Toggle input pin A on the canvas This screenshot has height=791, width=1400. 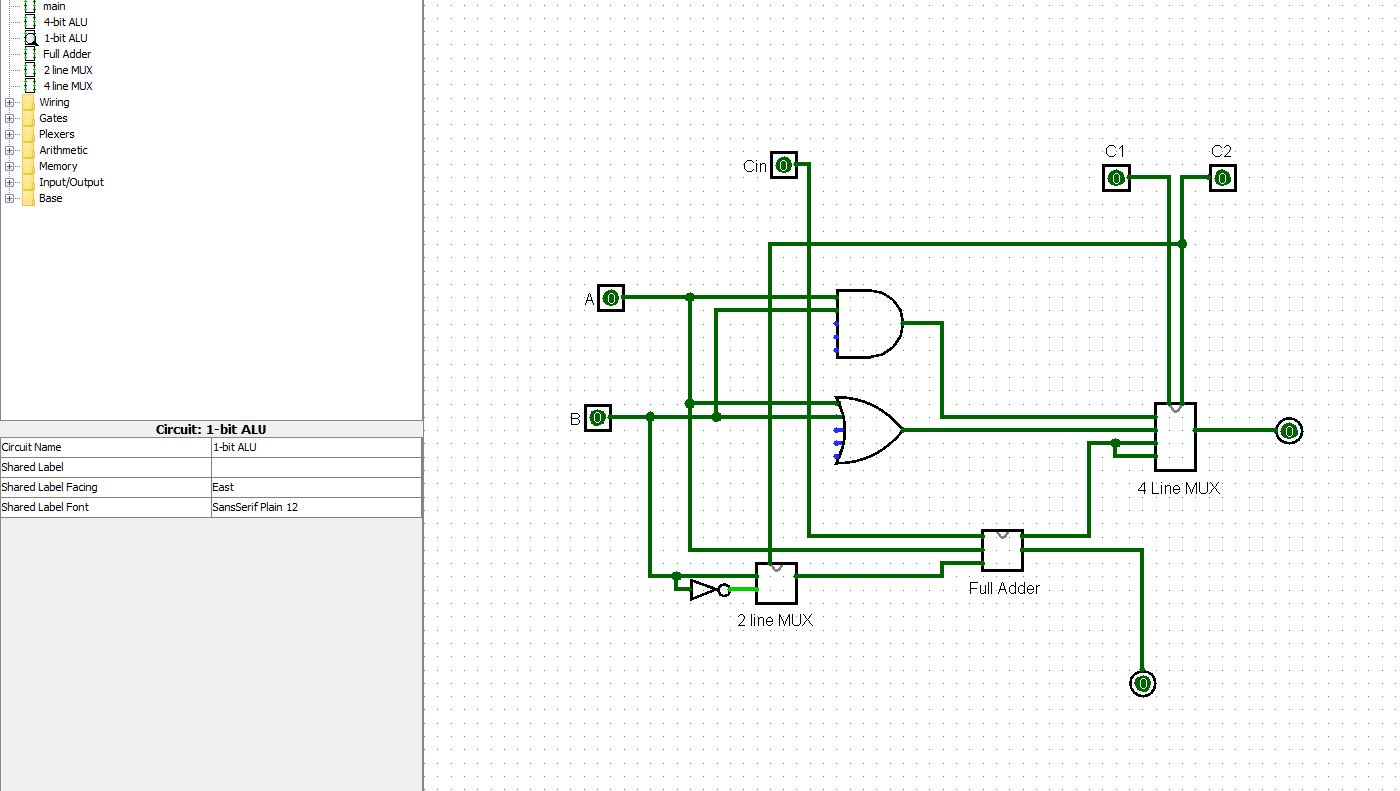(x=611, y=297)
